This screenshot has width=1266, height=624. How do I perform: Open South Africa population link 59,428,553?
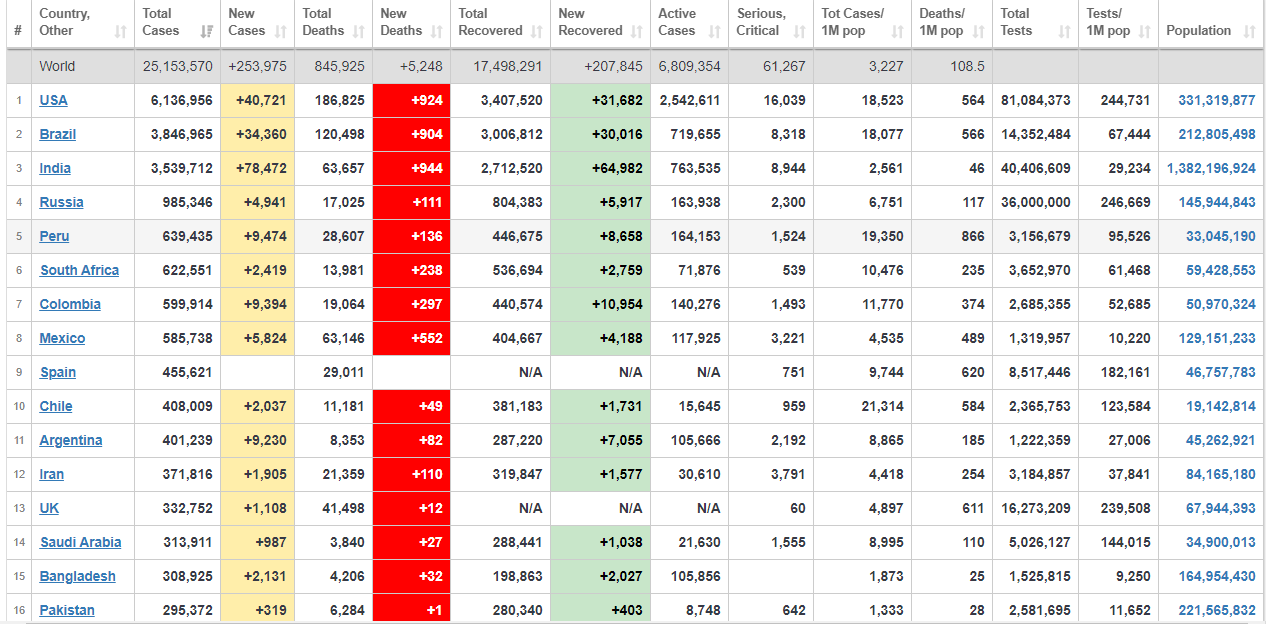point(1221,270)
